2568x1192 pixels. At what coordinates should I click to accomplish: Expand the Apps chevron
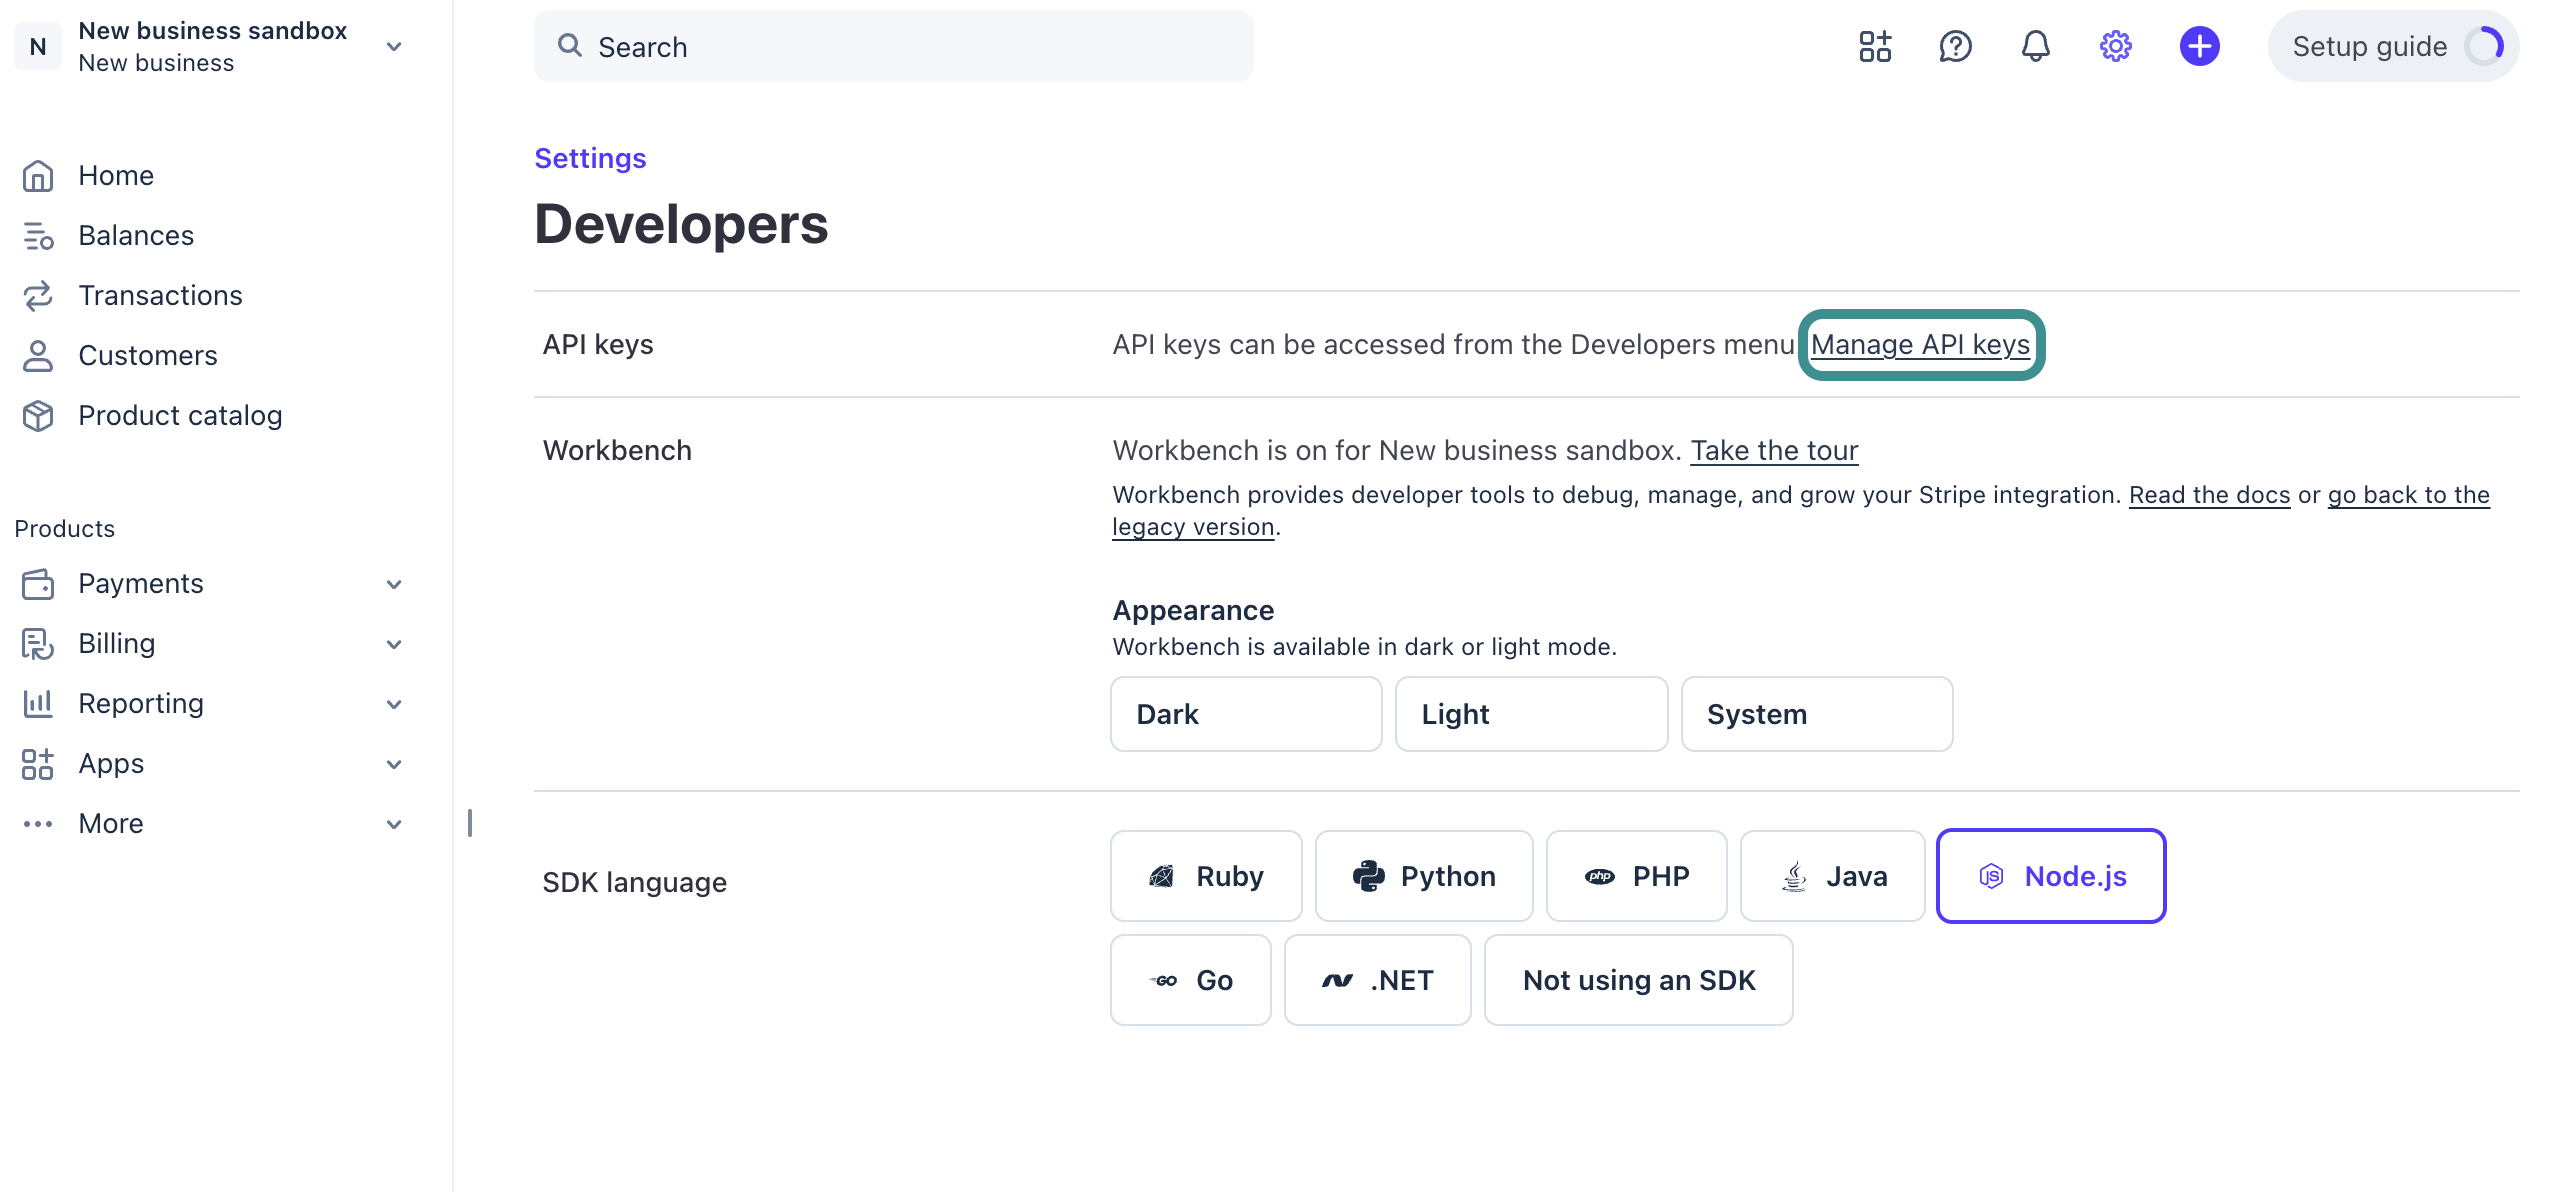[x=394, y=764]
